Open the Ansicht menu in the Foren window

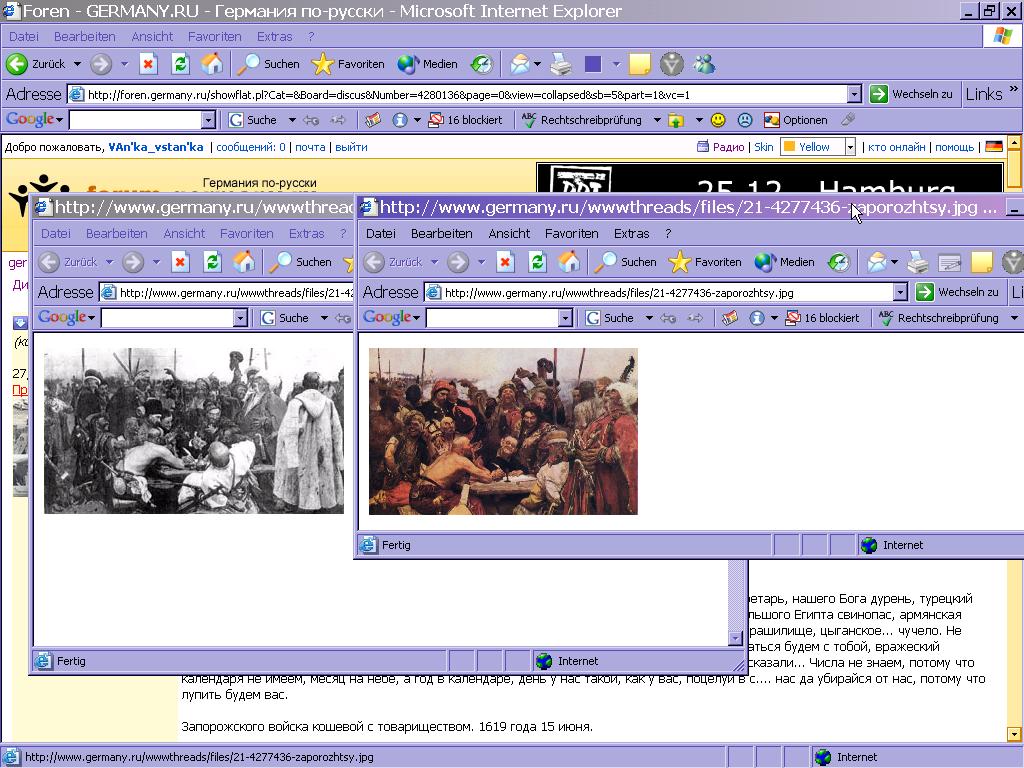pos(152,37)
